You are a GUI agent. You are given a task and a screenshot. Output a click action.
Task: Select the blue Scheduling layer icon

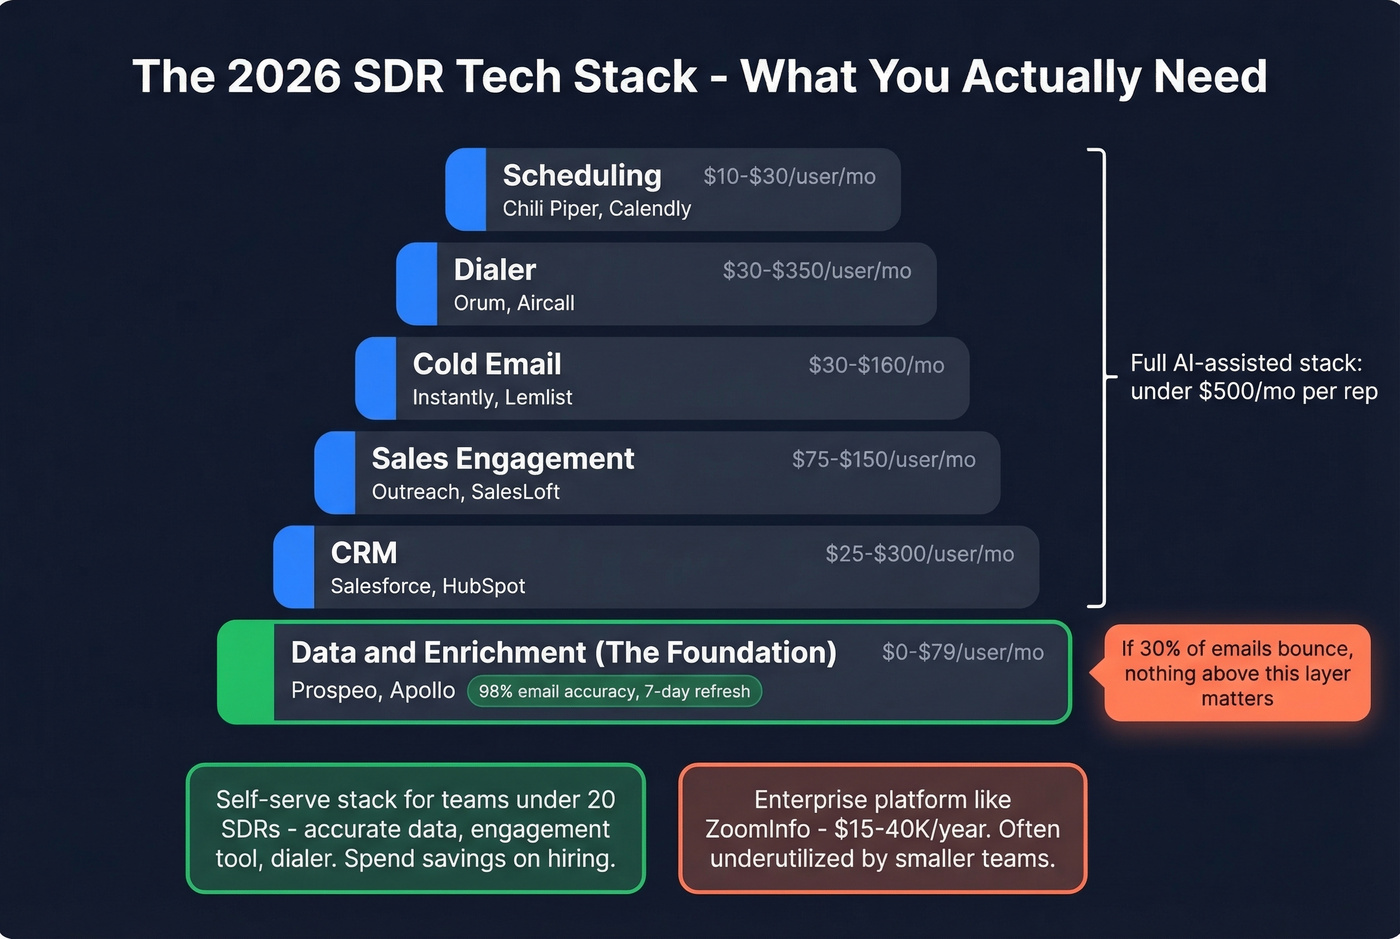pyautogui.click(x=466, y=189)
